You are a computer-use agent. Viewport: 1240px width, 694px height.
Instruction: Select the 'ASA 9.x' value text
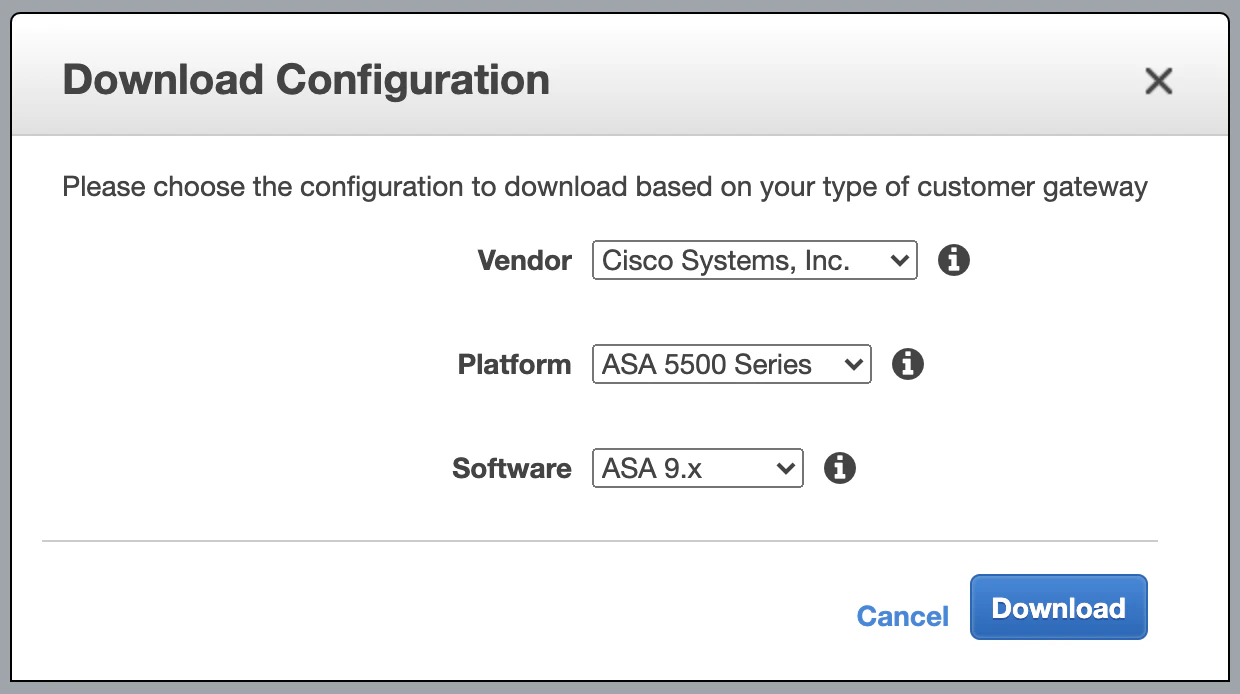(x=652, y=468)
